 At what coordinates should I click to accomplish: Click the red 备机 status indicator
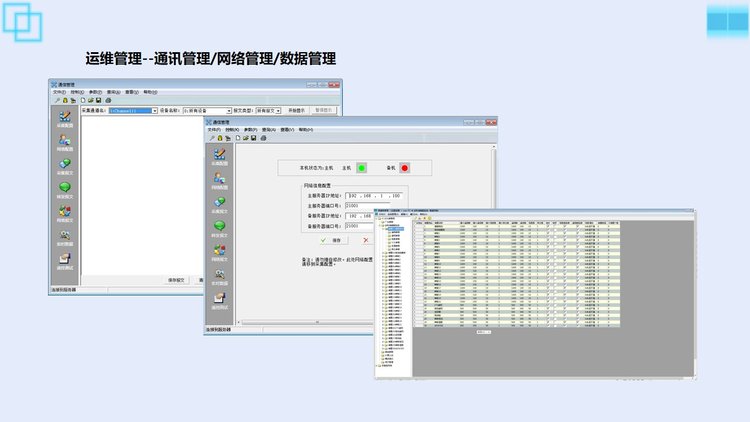point(405,167)
